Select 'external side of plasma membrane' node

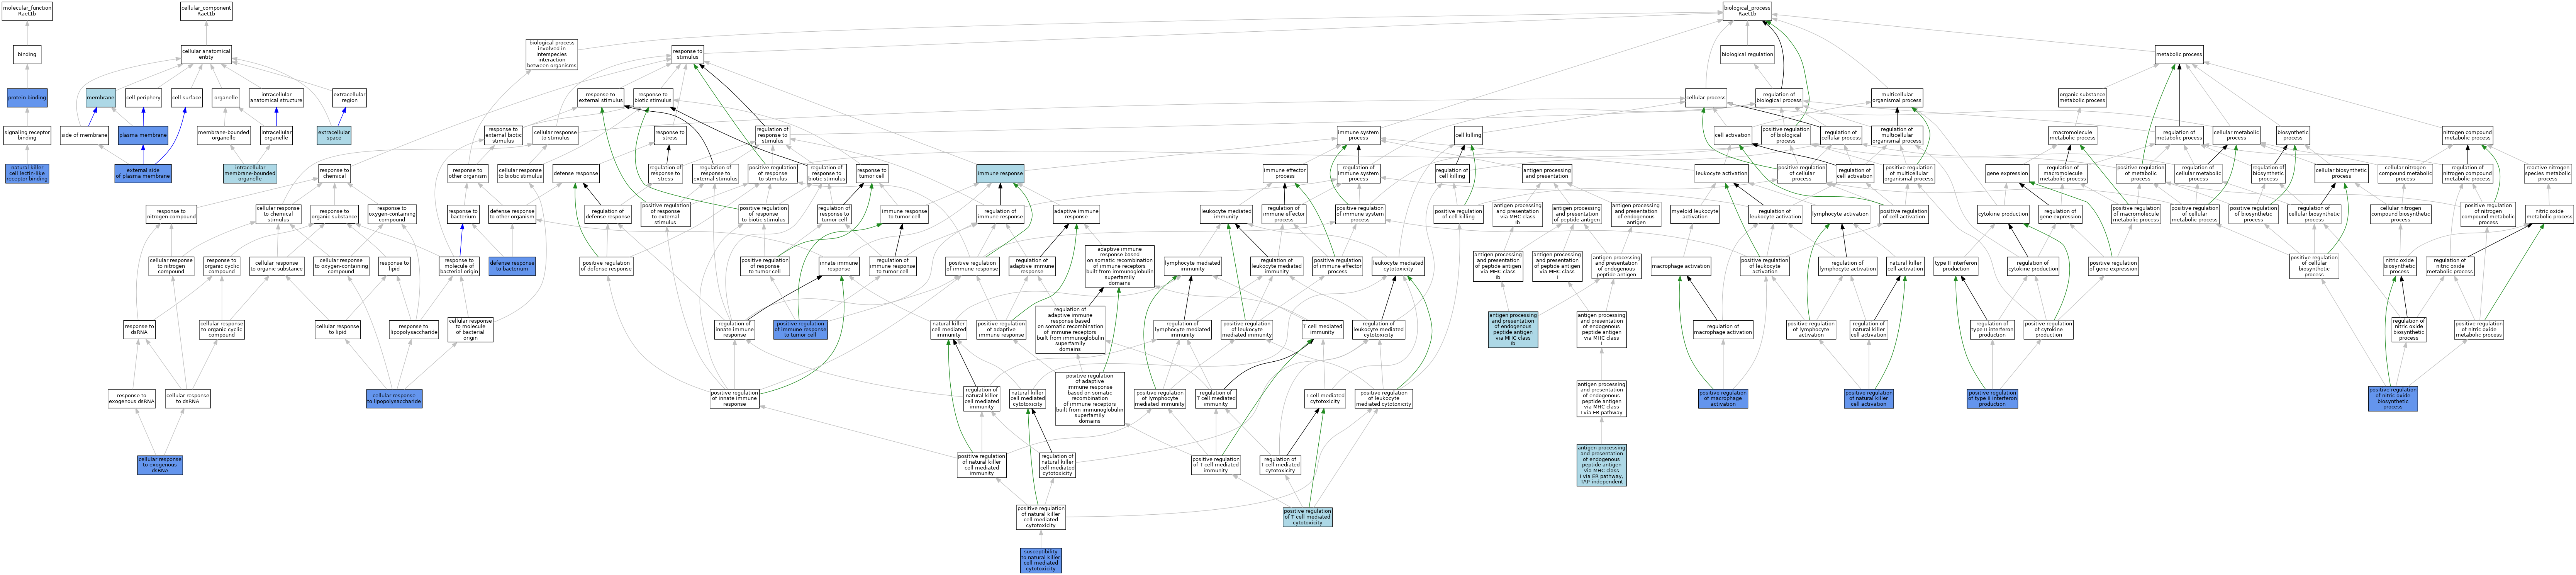coord(143,173)
